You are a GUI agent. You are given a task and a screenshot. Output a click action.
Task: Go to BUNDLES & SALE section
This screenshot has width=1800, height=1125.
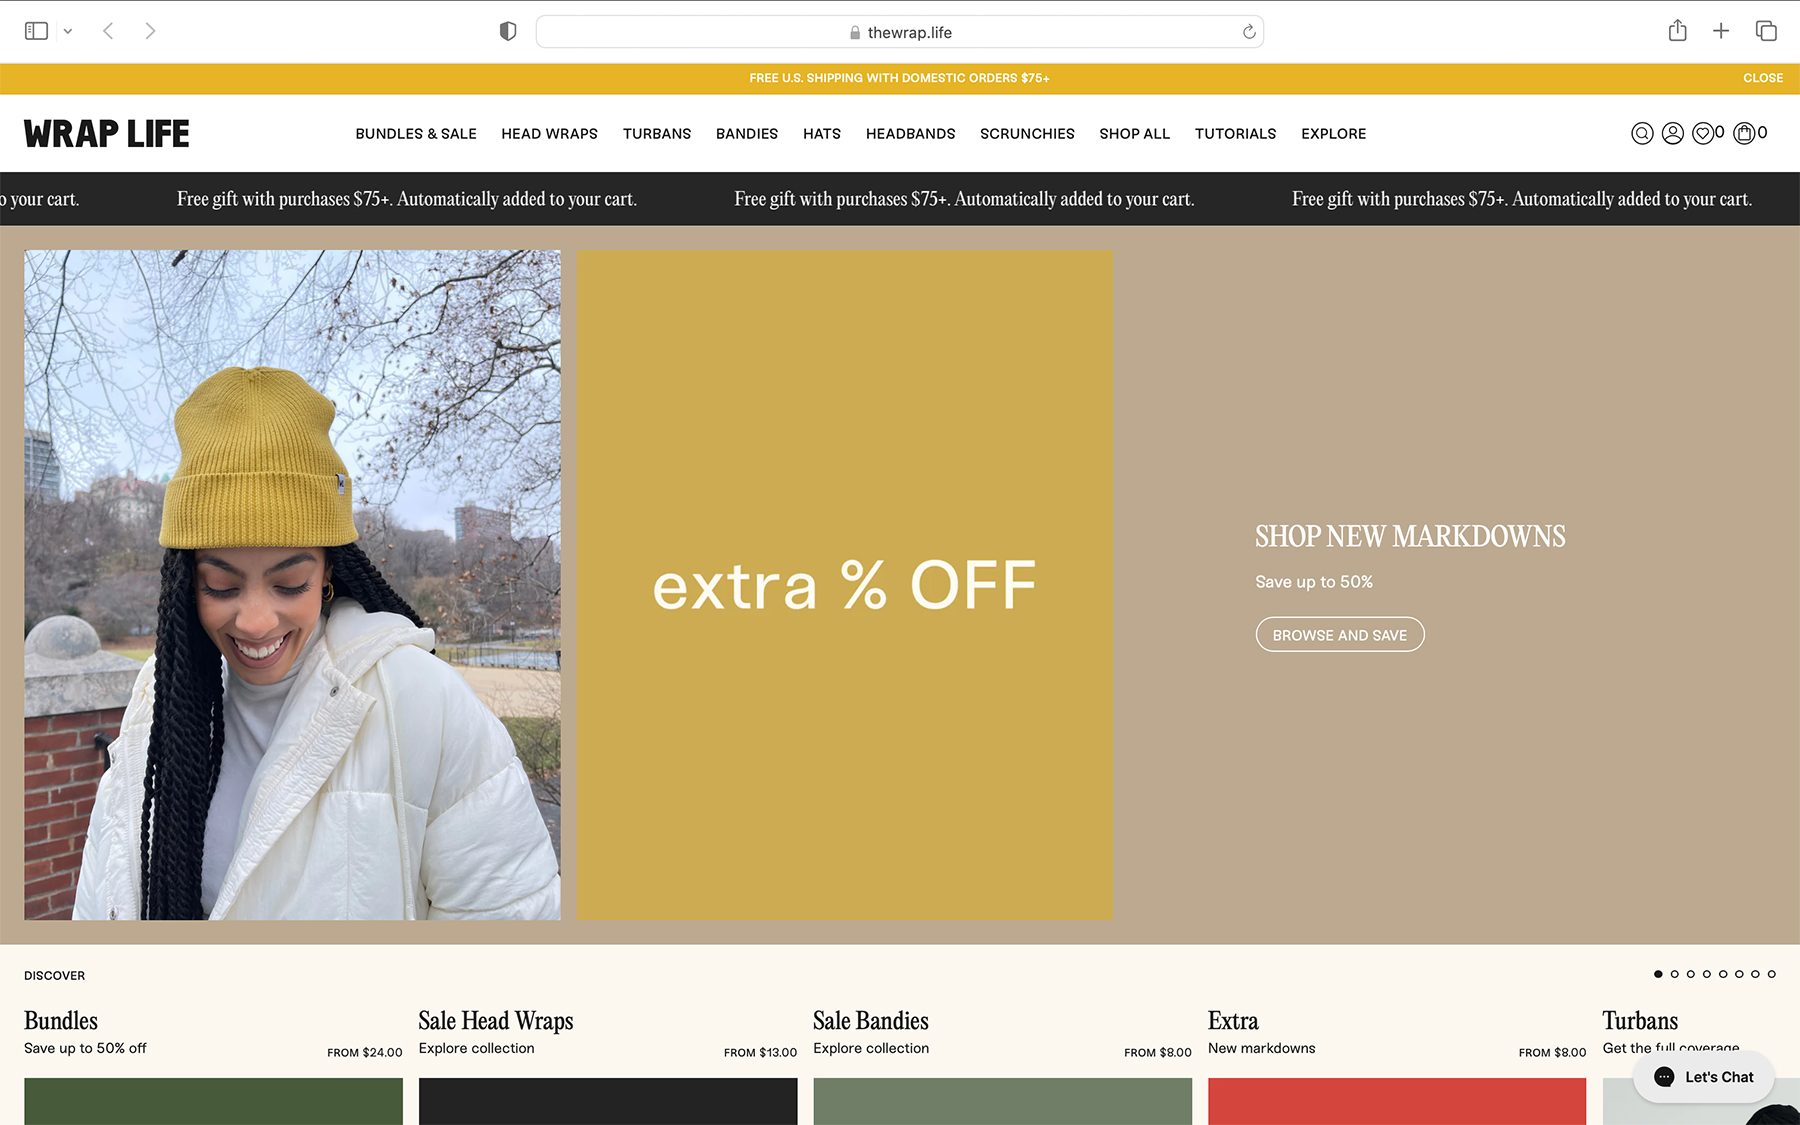coord(415,133)
